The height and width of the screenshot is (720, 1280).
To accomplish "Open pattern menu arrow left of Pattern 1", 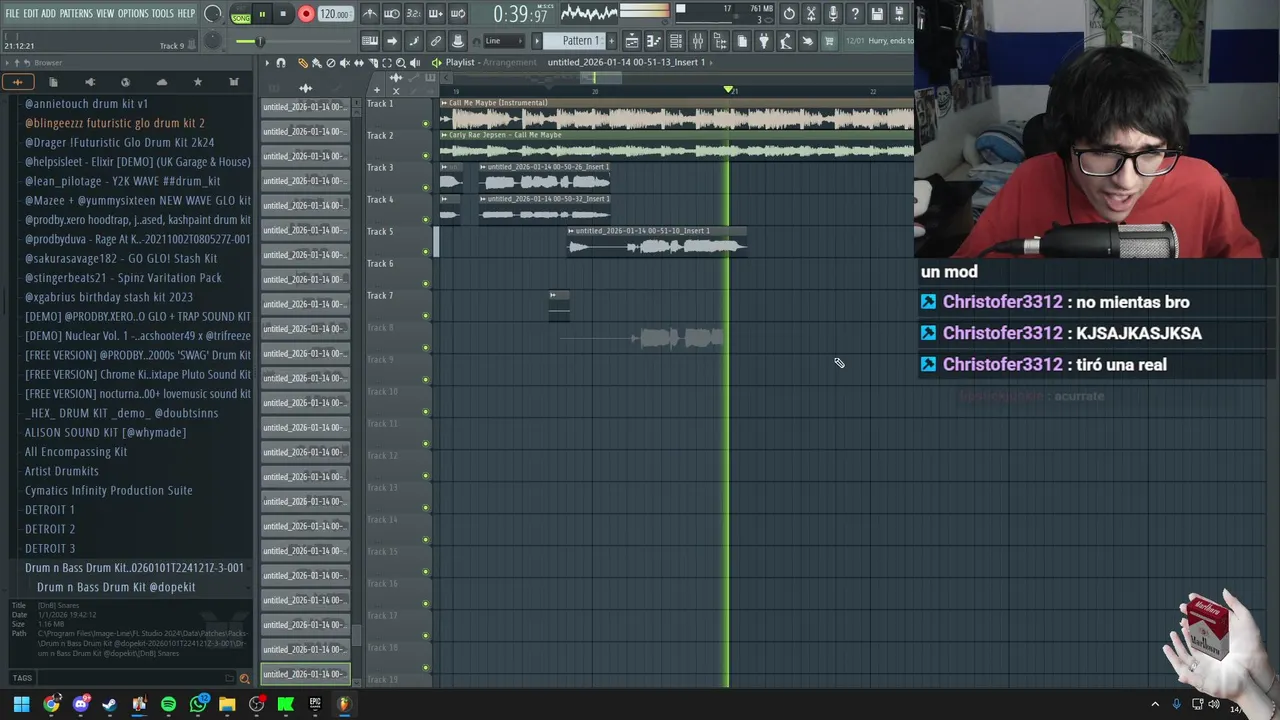I will (537, 41).
